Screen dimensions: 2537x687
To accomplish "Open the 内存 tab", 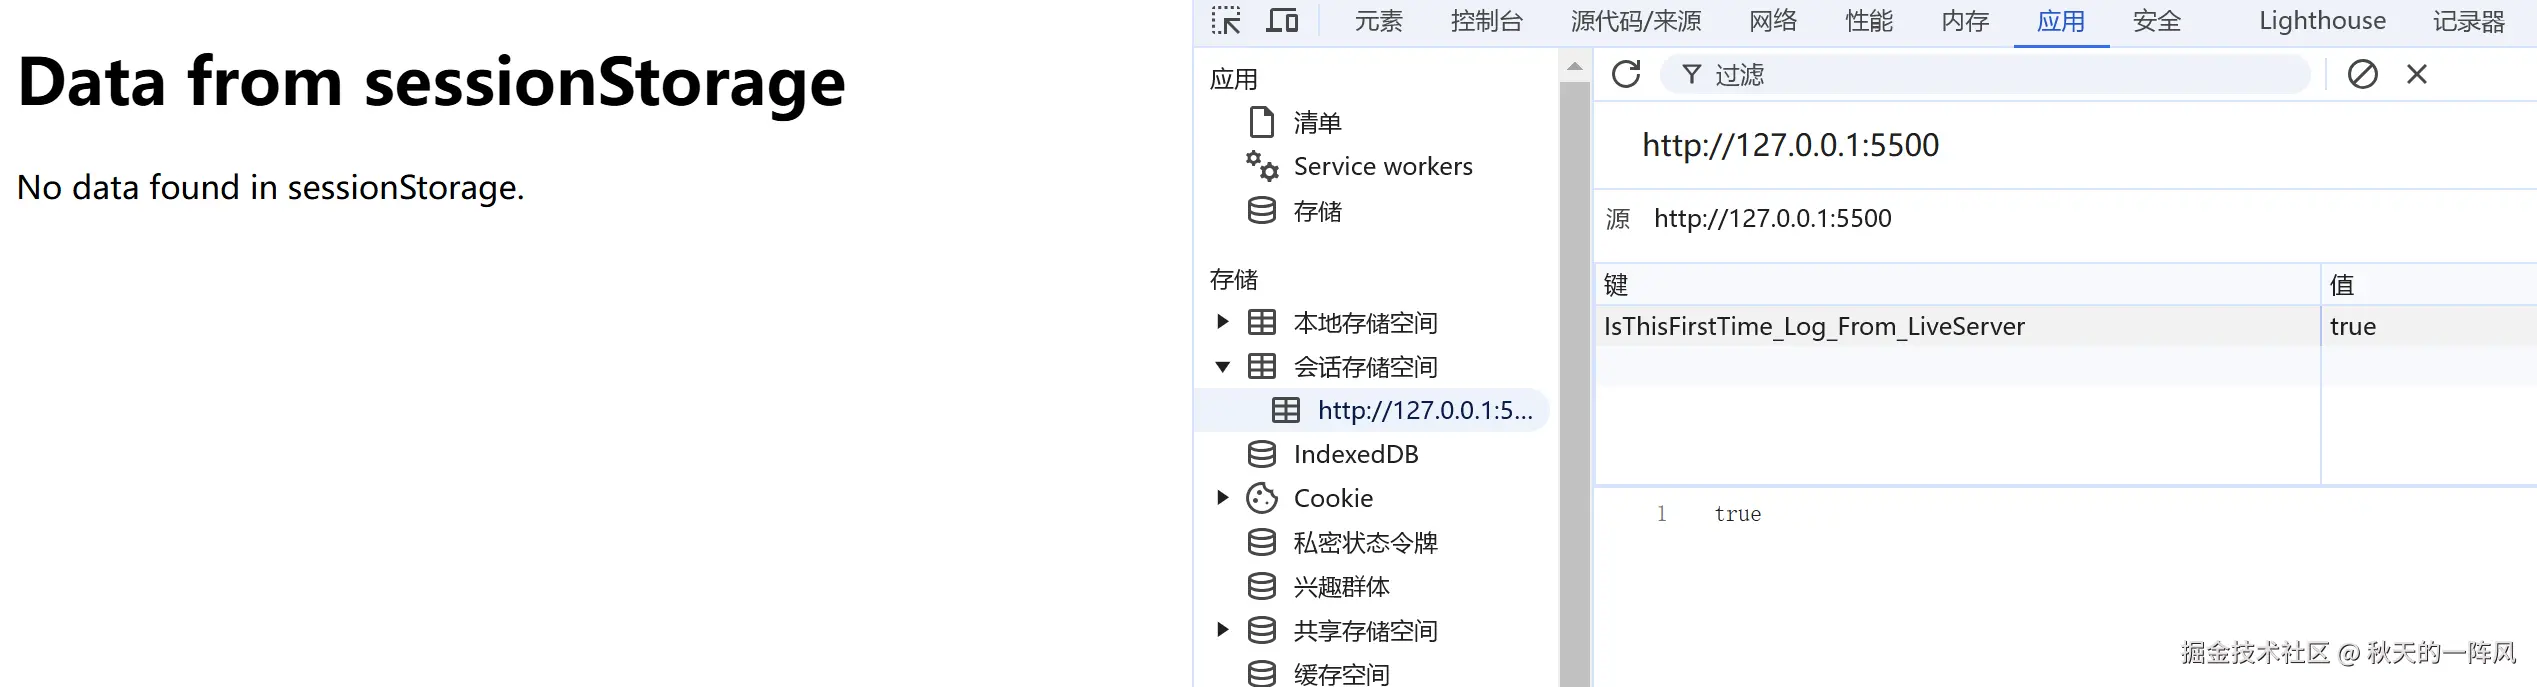I will [1966, 21].
